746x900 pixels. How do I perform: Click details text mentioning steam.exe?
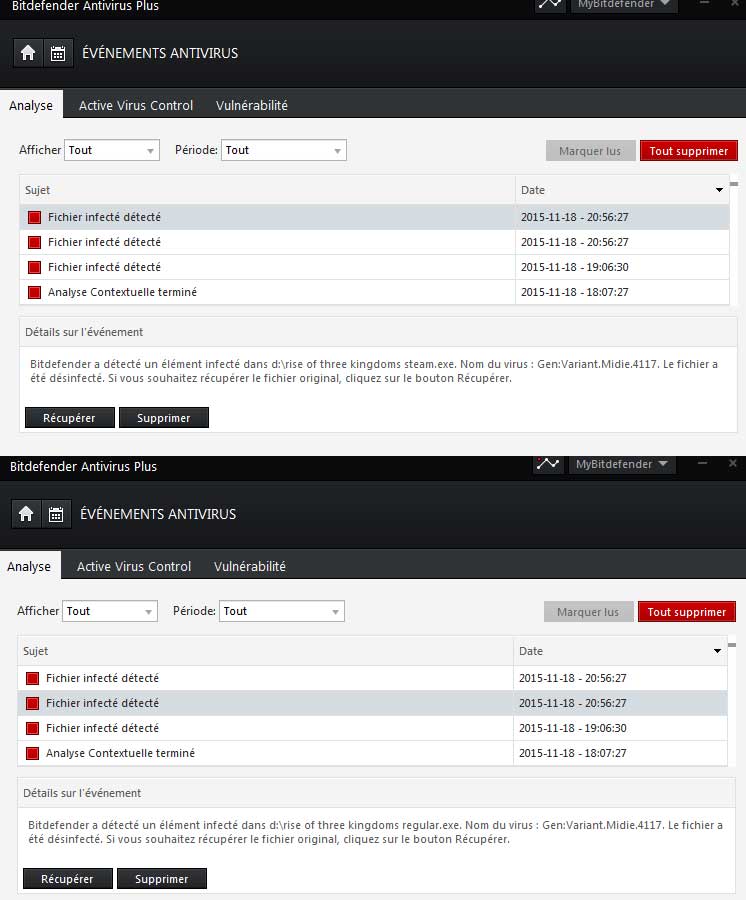click(x=374, y=371)
